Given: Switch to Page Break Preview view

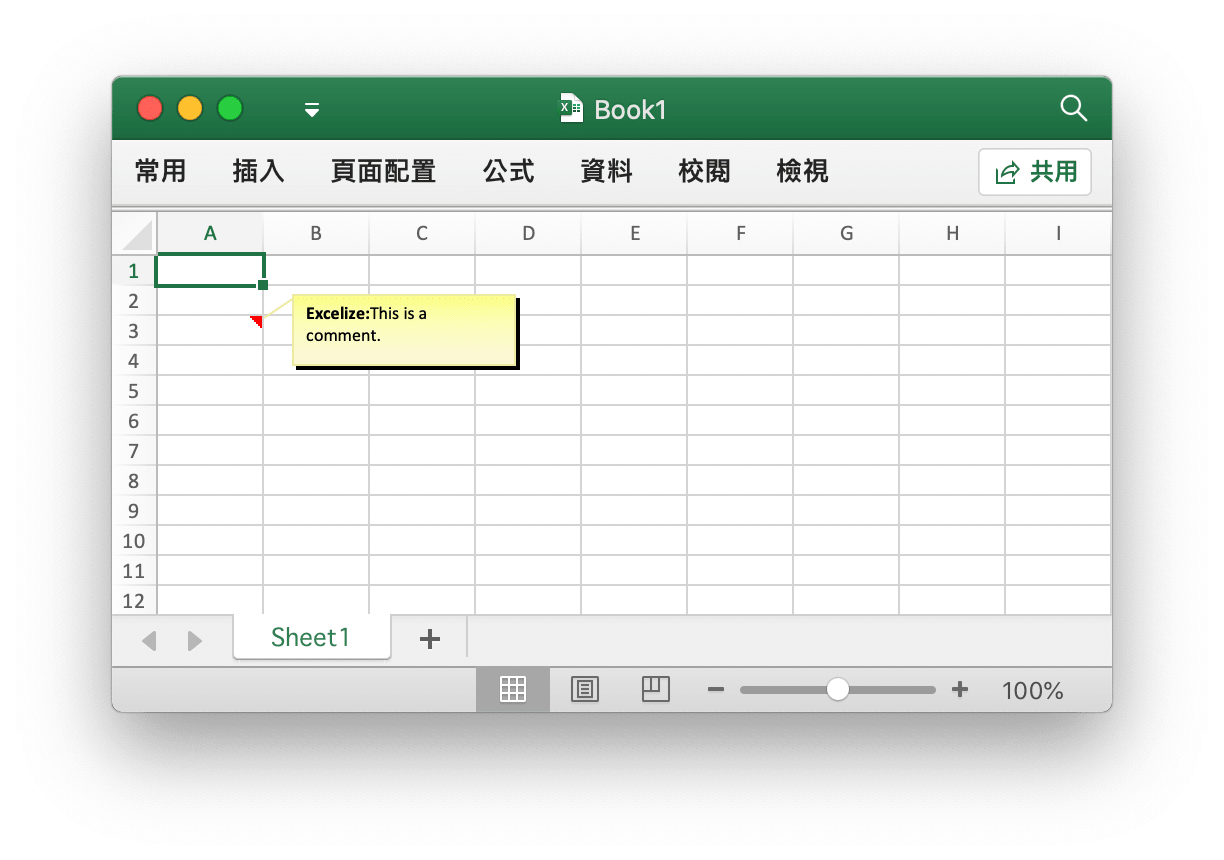Looking at the screenshot, I should 655,689.
